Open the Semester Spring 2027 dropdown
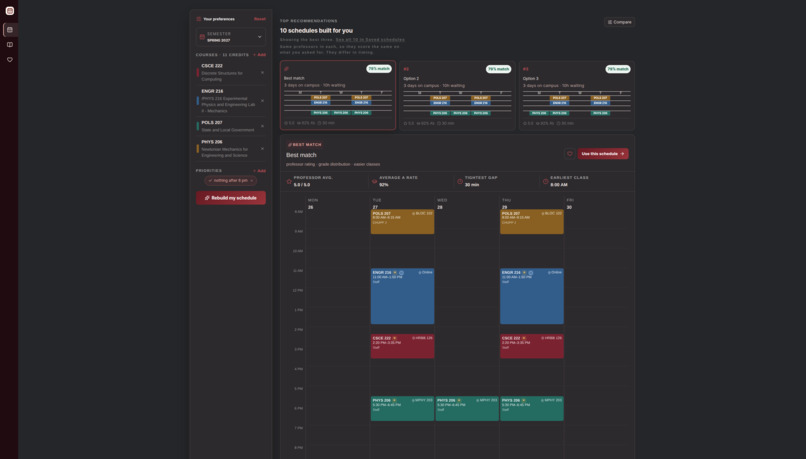The width and height of the screenshot is (806, 459). (231, 37)
